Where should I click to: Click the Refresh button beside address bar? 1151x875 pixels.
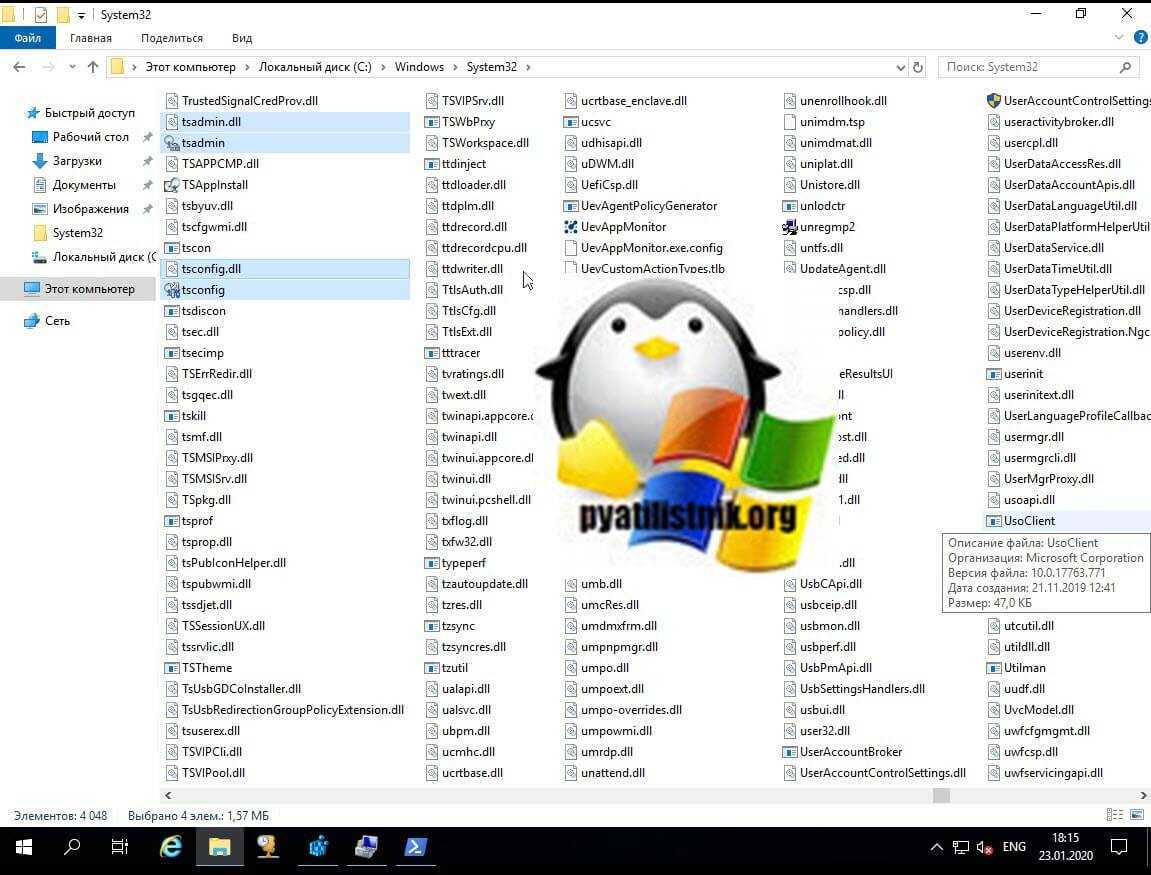[919, 67]
